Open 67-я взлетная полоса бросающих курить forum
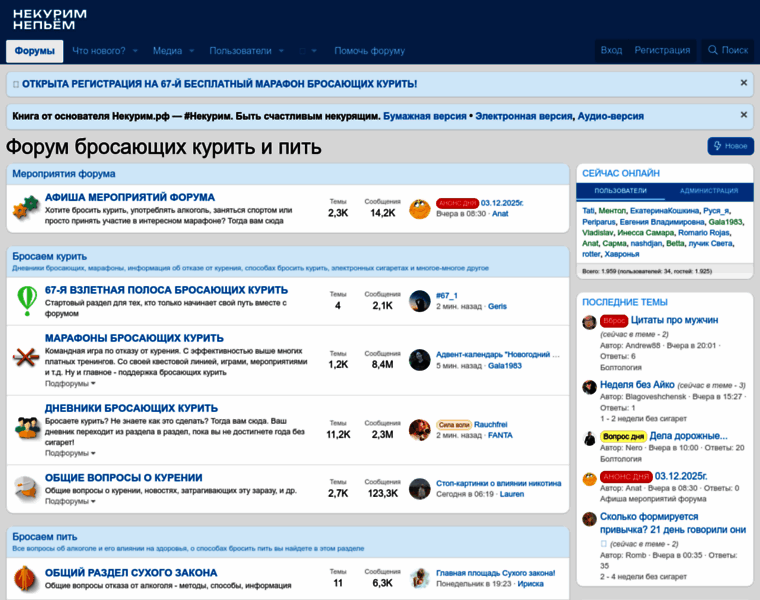 [166, 290]
